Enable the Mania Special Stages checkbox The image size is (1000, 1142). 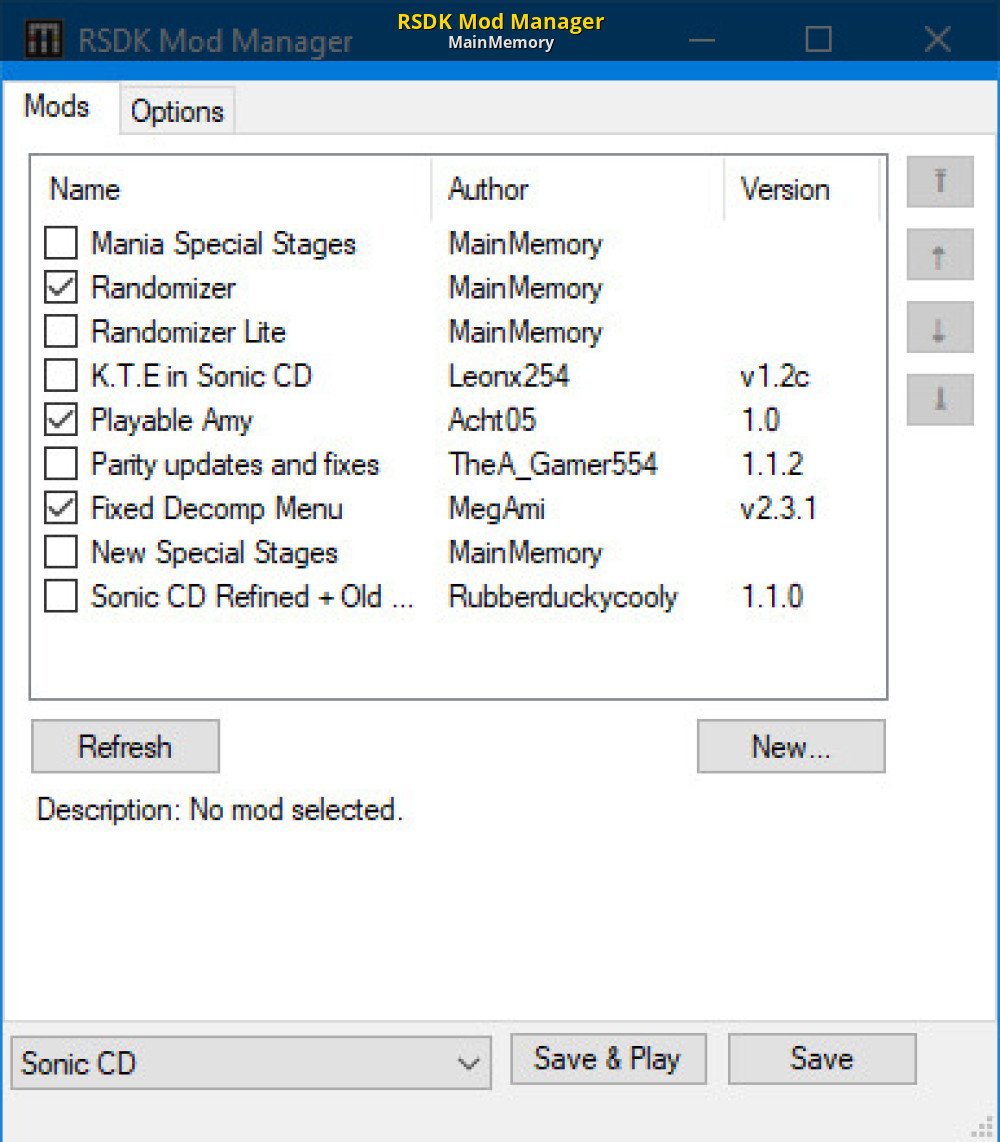[x=61, y=244]
